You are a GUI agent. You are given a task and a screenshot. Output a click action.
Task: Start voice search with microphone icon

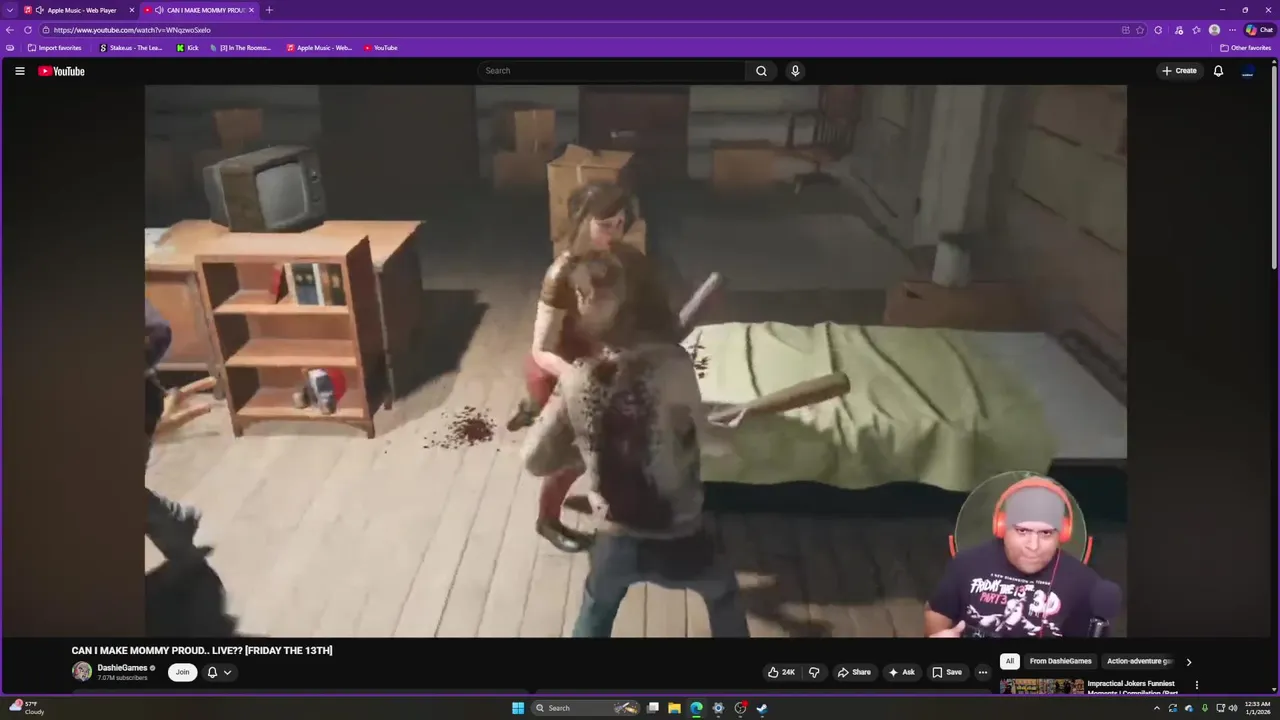(x=795, y=71)
